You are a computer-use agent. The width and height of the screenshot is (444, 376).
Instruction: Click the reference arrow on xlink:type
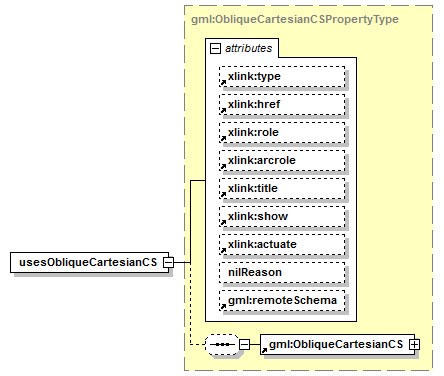click(223, 82)
